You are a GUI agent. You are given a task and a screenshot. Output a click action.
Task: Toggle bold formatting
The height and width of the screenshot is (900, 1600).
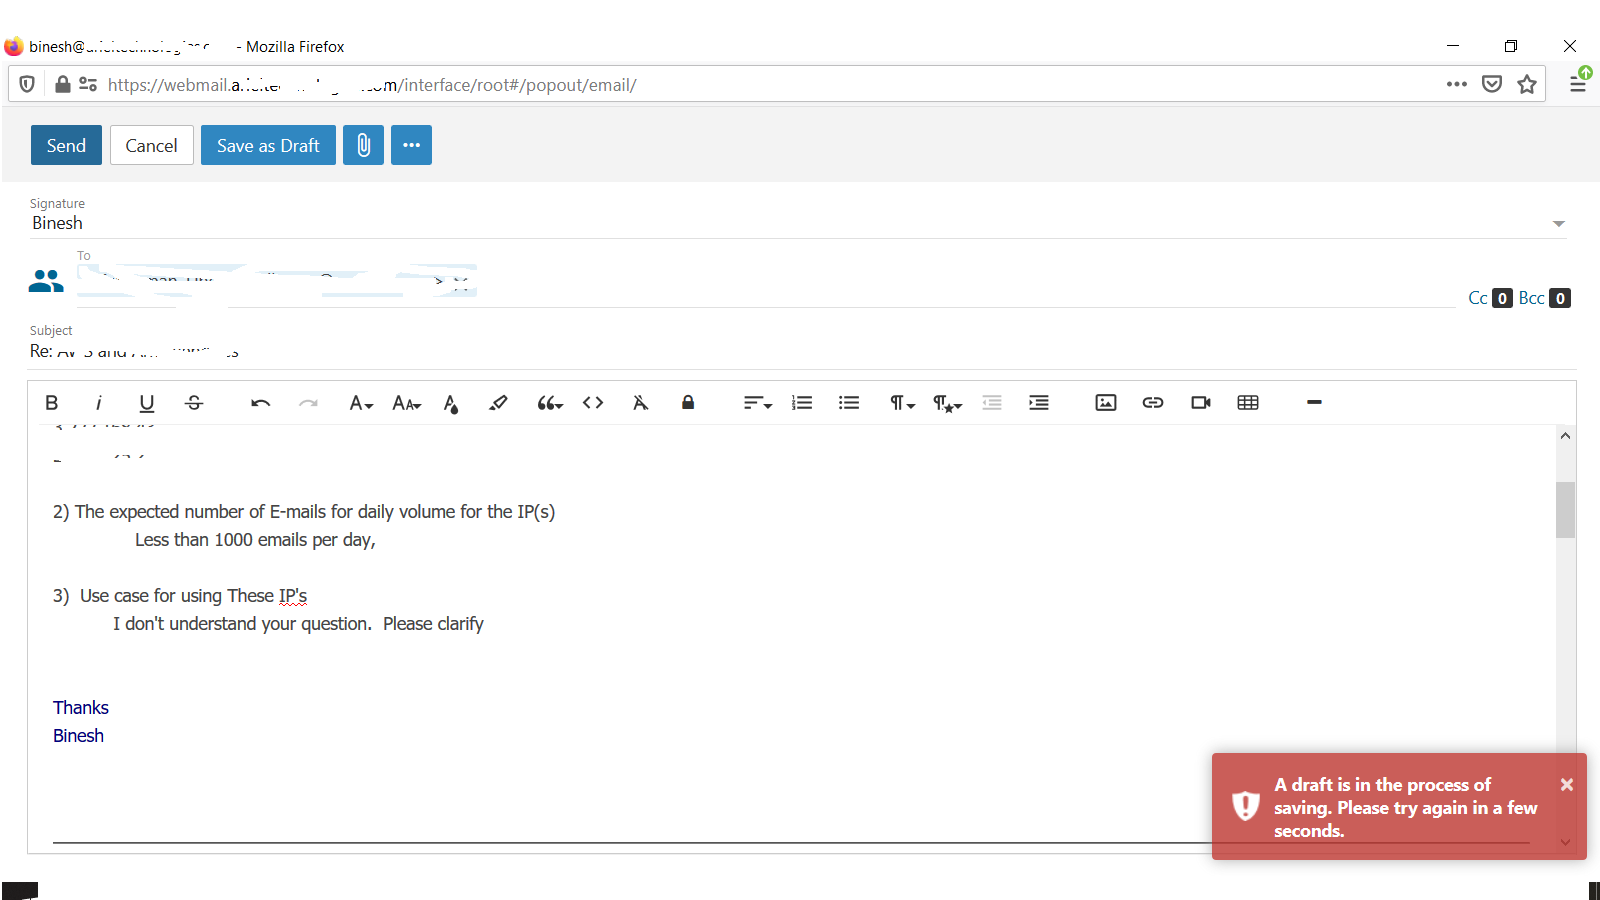point(52,403)
